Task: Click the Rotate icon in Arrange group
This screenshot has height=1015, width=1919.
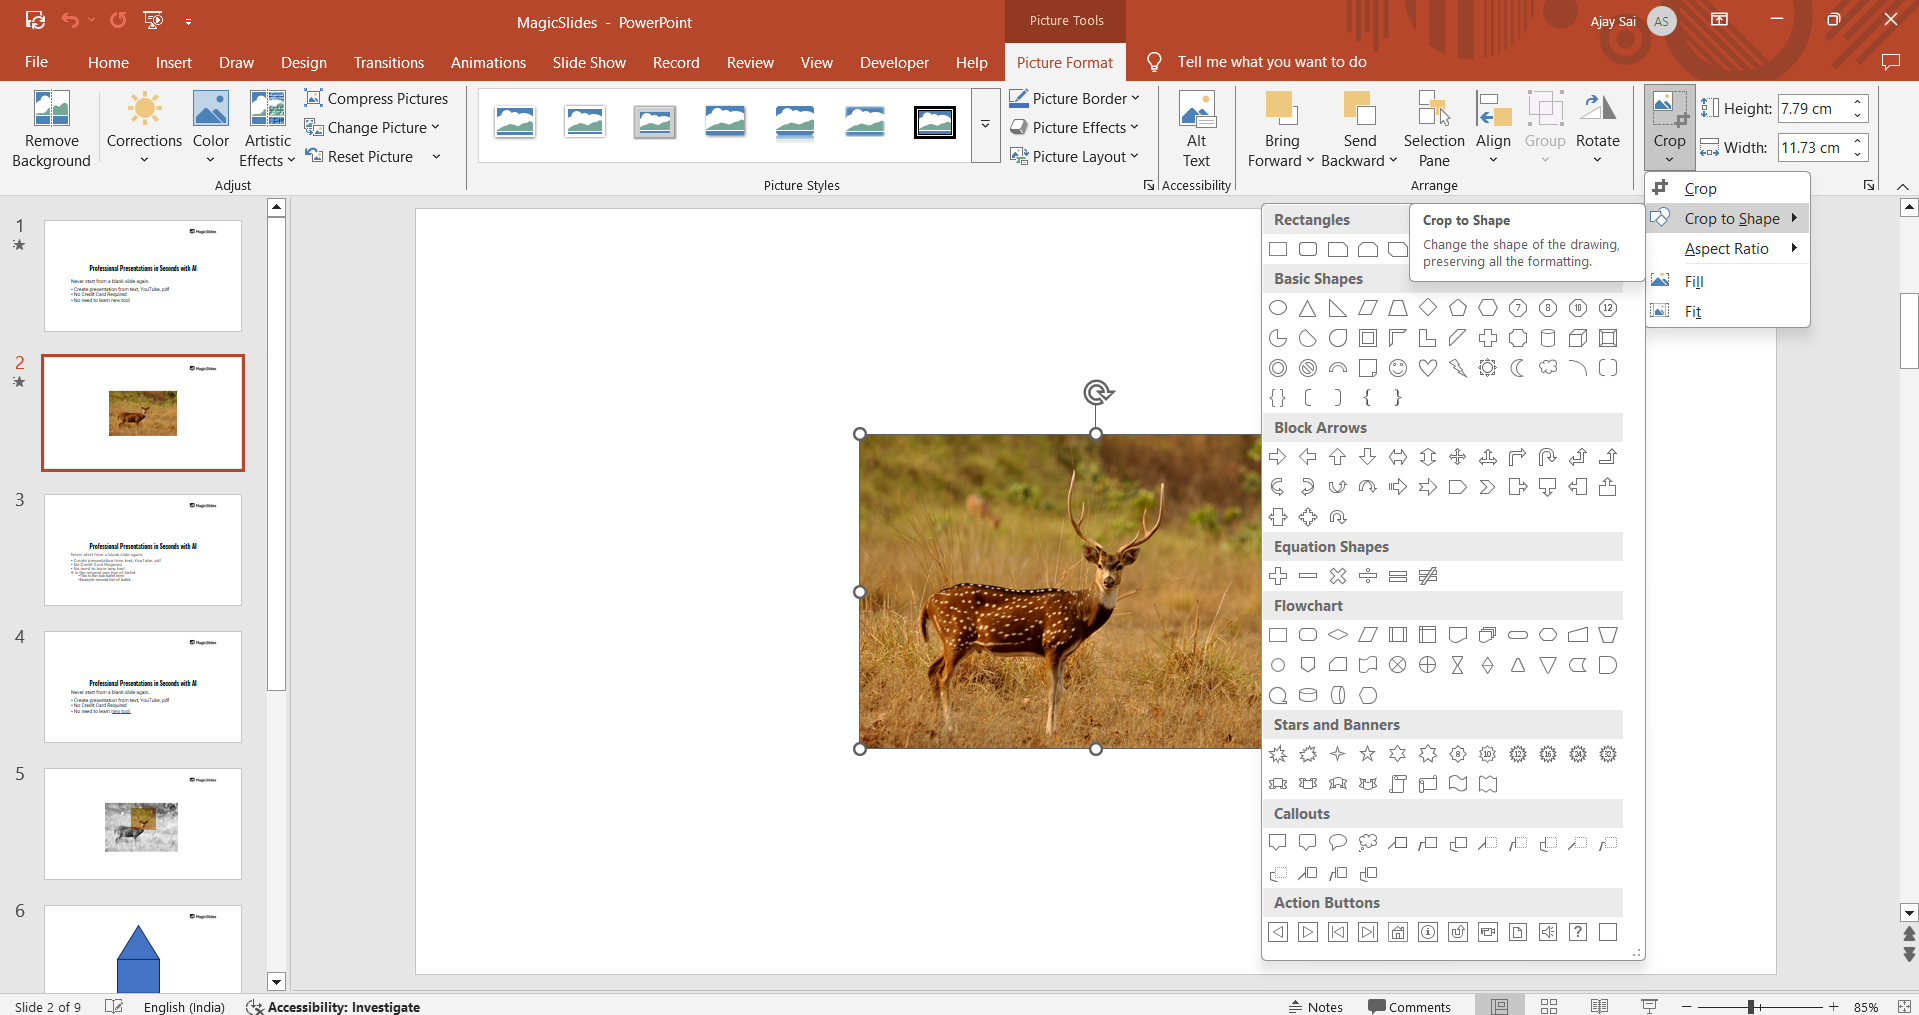Action: point(1597,127)
